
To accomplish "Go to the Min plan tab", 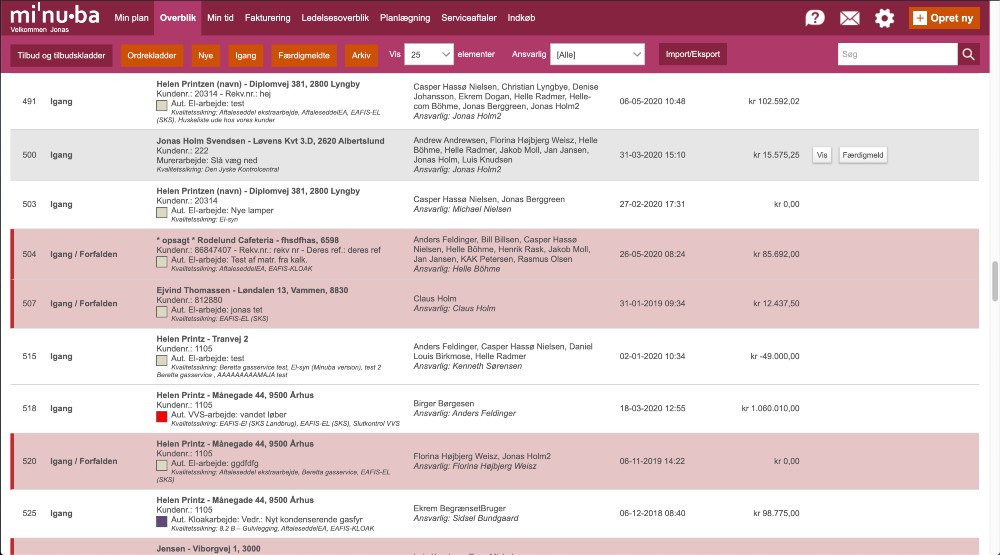I will pyautogui.click(x=131, y=18).
